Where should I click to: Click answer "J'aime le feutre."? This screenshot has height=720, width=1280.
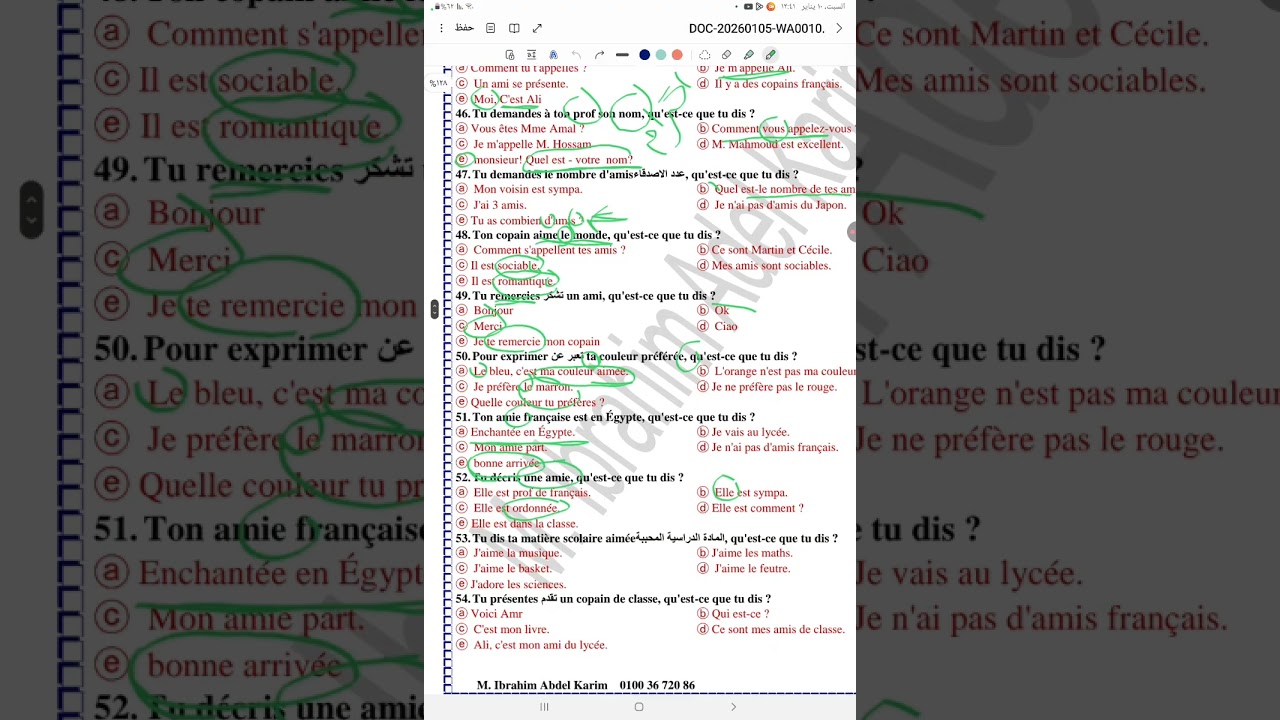click(752, 569)
